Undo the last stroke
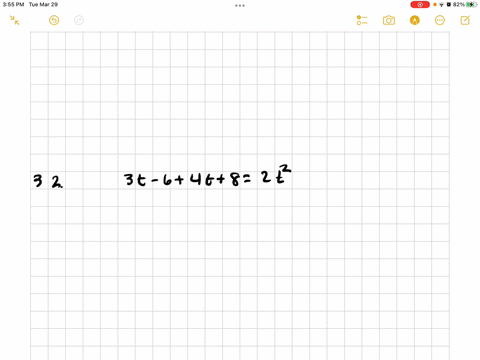 (x=54, y=20)
